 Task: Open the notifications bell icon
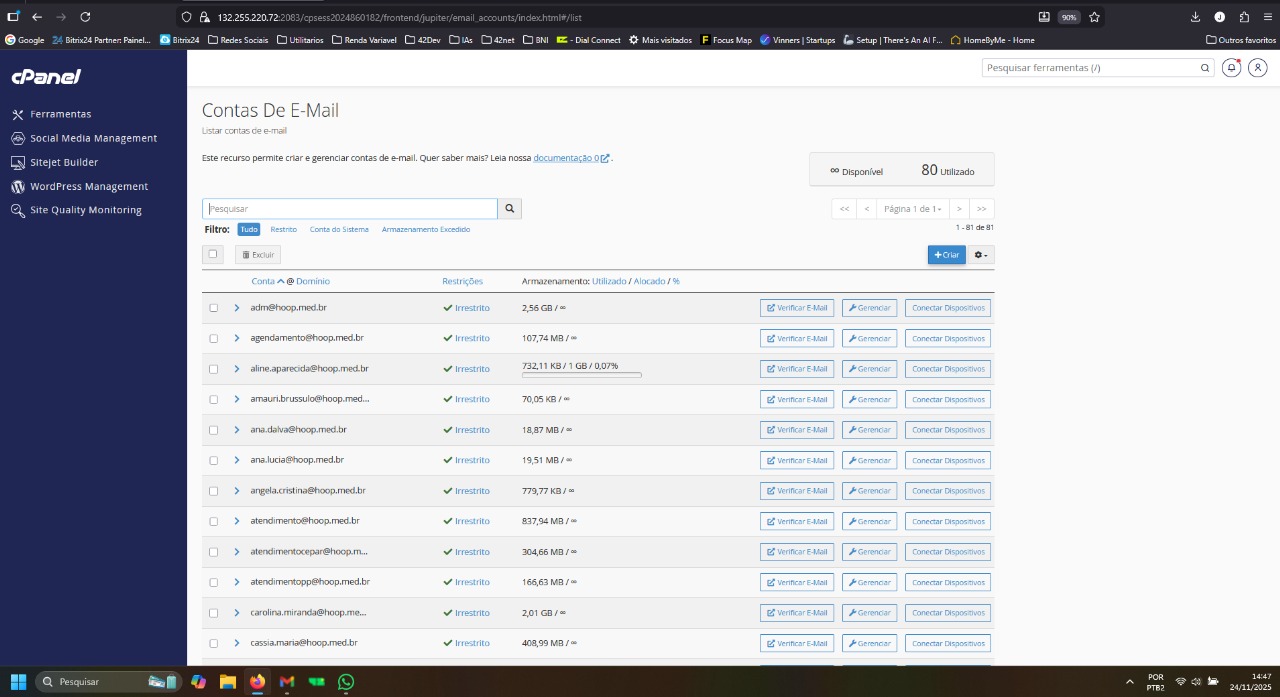point(1231,68)
